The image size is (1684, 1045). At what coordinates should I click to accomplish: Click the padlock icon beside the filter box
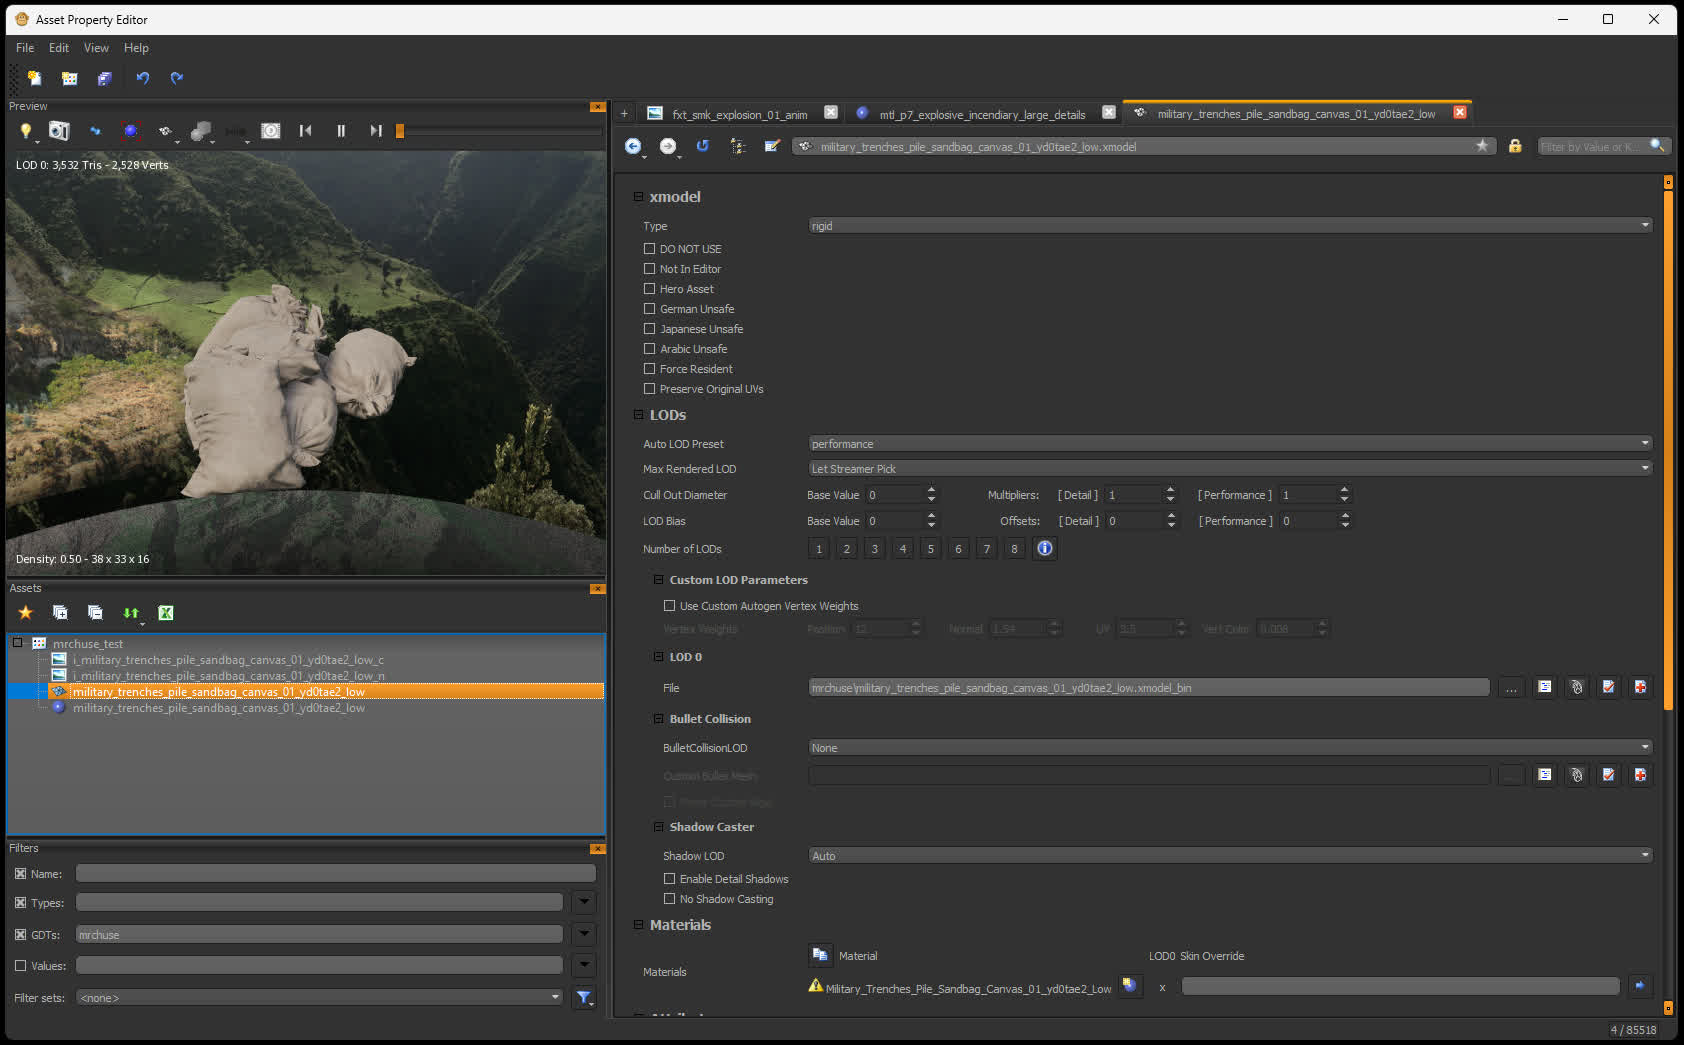pos(1515,146)
